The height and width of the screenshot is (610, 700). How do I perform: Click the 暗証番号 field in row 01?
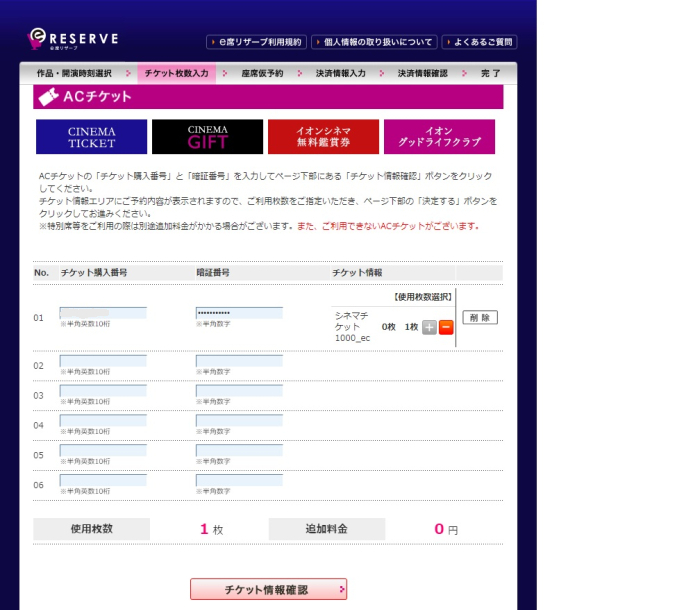239,313
